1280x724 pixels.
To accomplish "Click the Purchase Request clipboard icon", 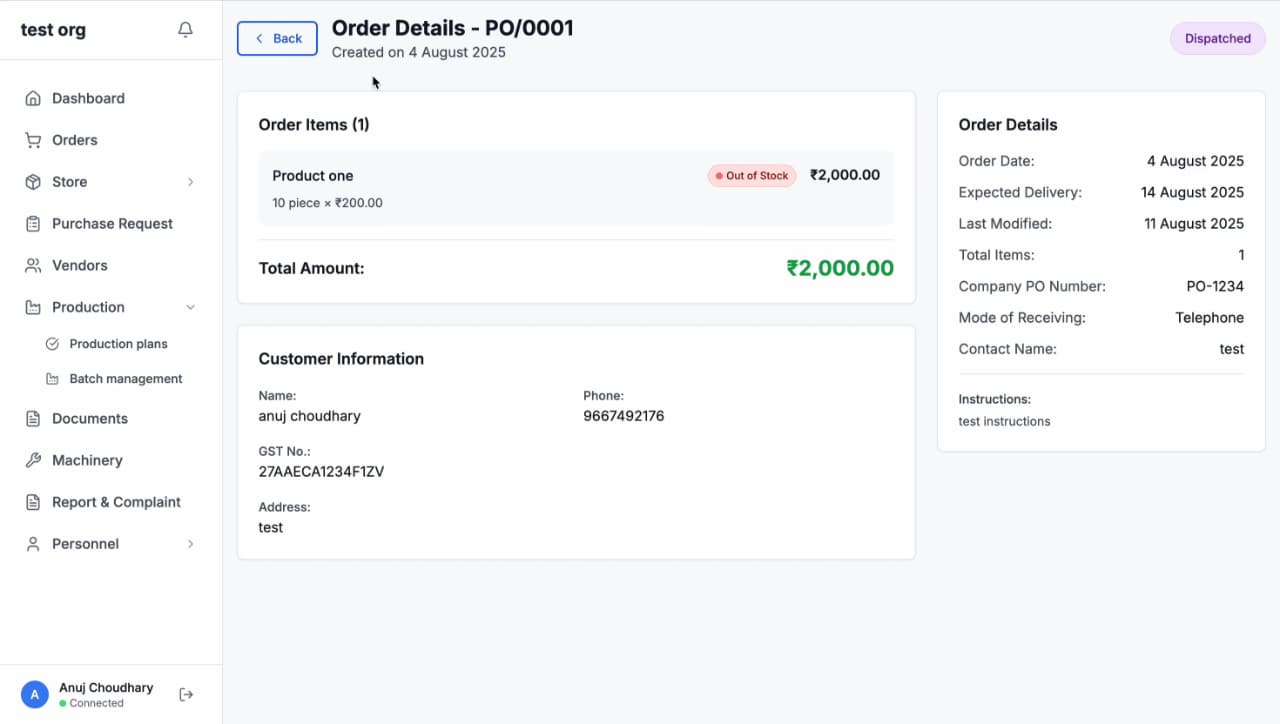I will (x=33, y=224).
